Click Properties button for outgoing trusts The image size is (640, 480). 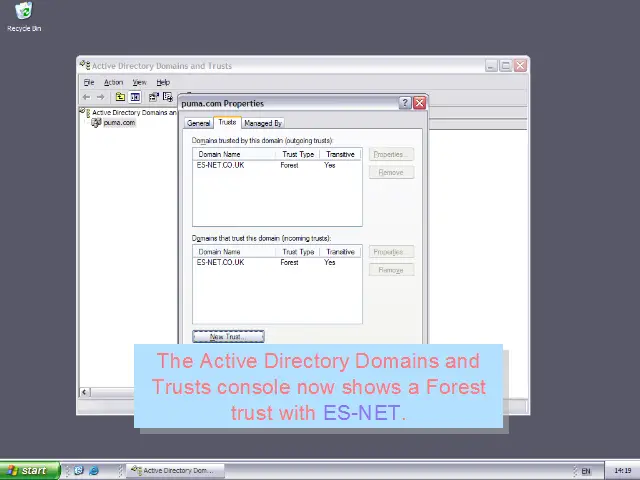click(391, 154)
